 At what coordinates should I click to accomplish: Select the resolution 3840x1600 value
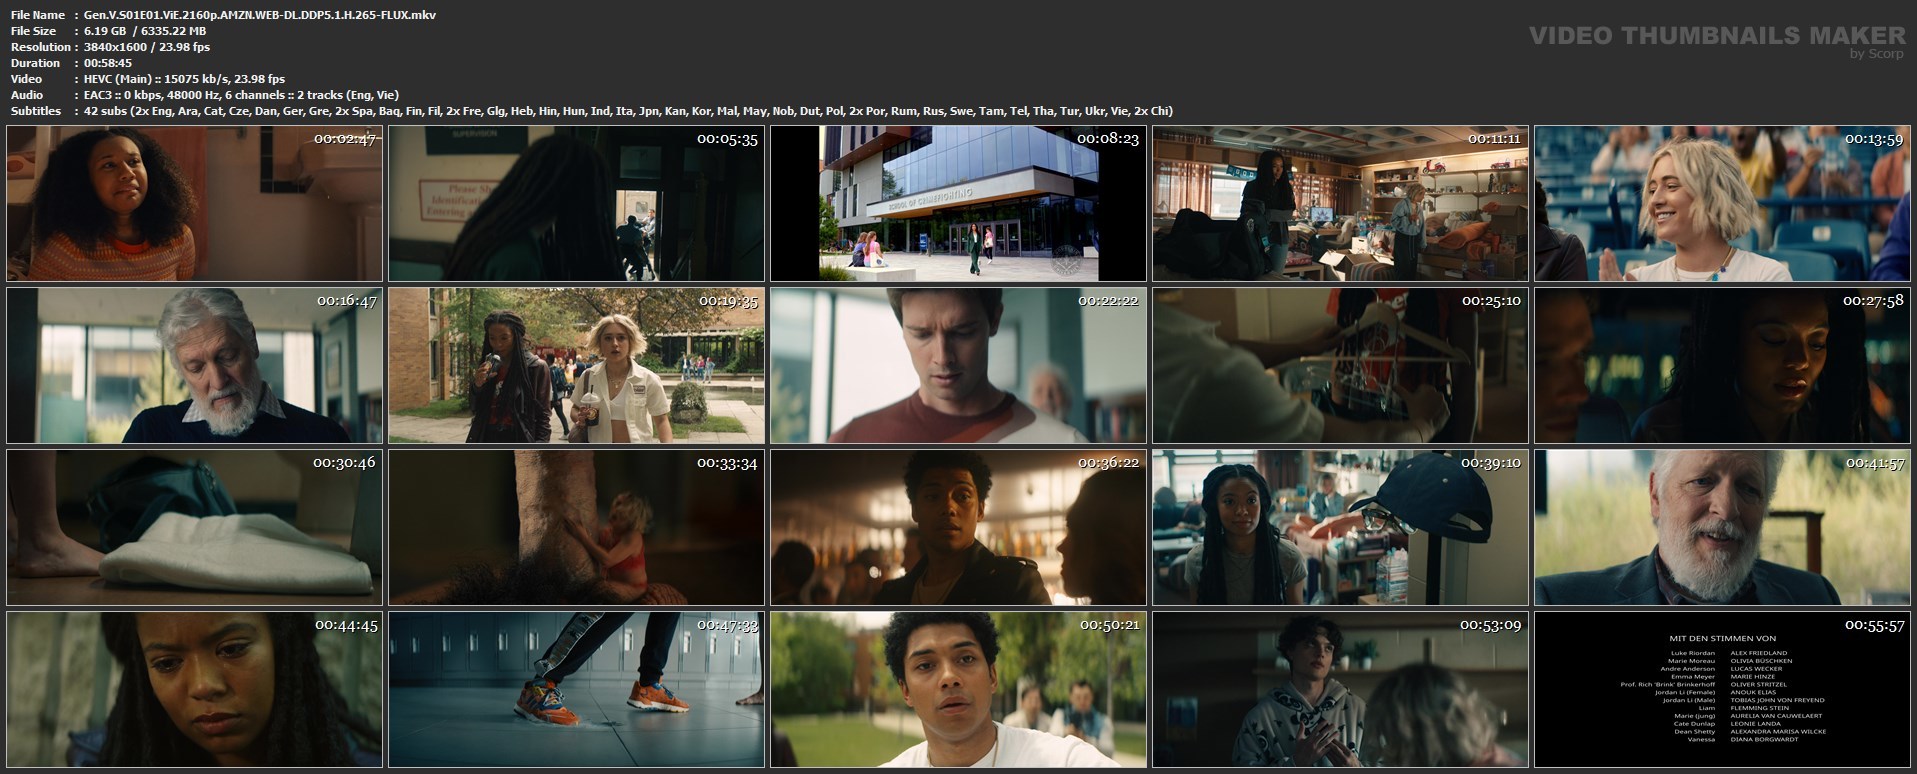(x=147, y=47)
